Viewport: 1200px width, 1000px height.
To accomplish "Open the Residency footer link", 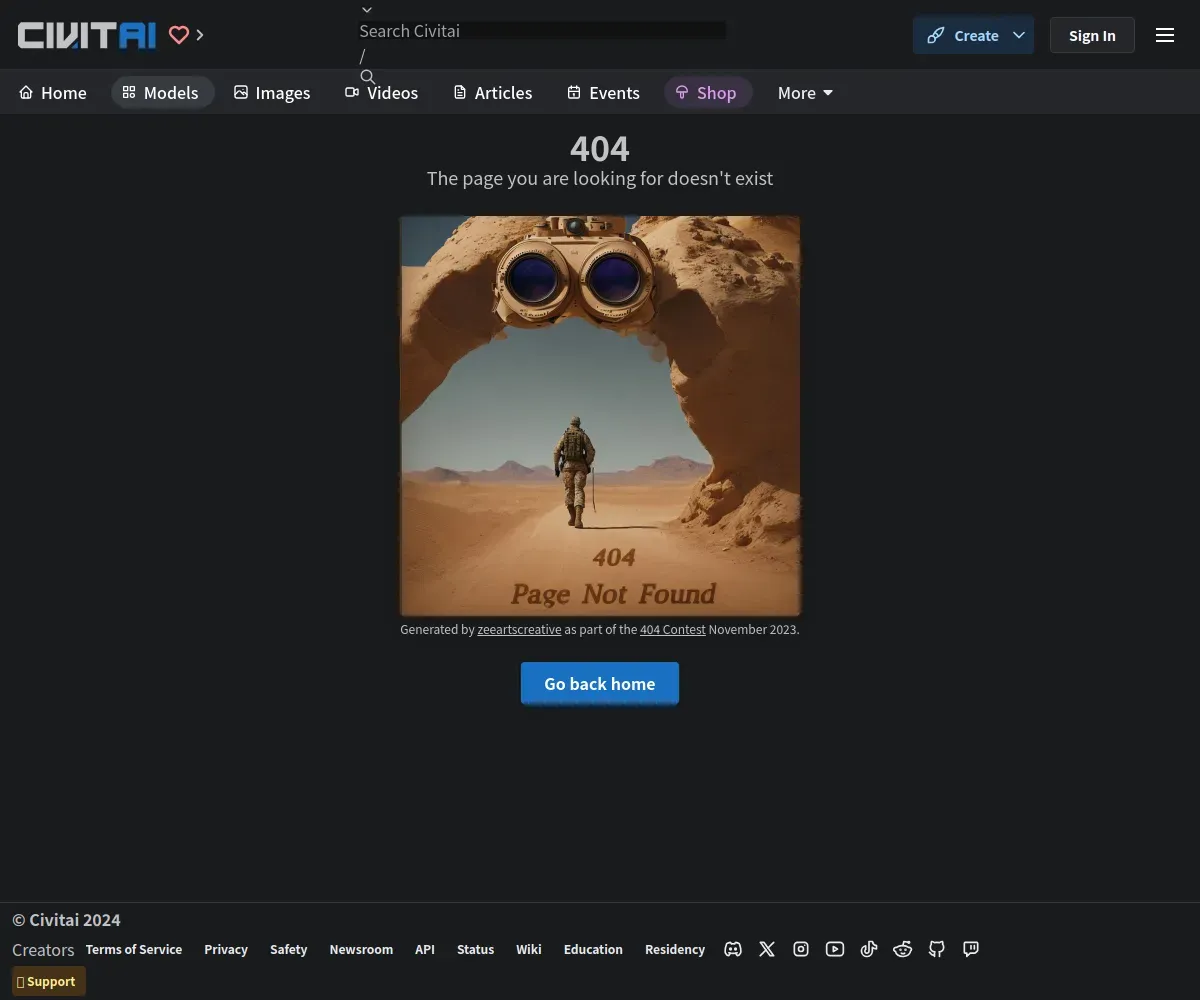I will tap(675, 949).
